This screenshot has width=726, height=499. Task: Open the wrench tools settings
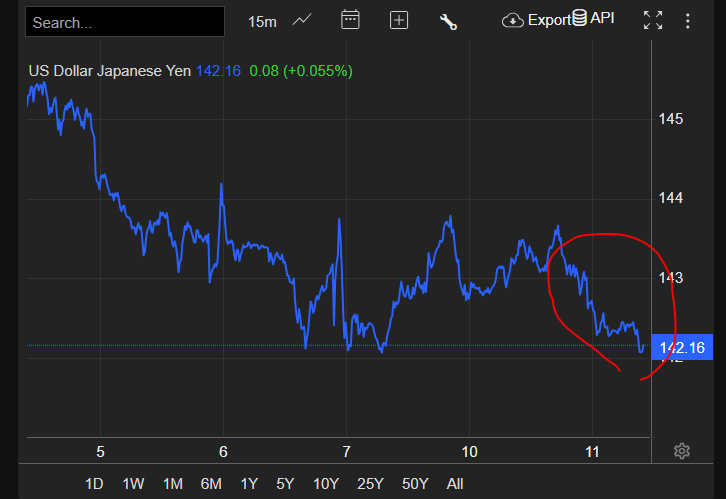448,21
